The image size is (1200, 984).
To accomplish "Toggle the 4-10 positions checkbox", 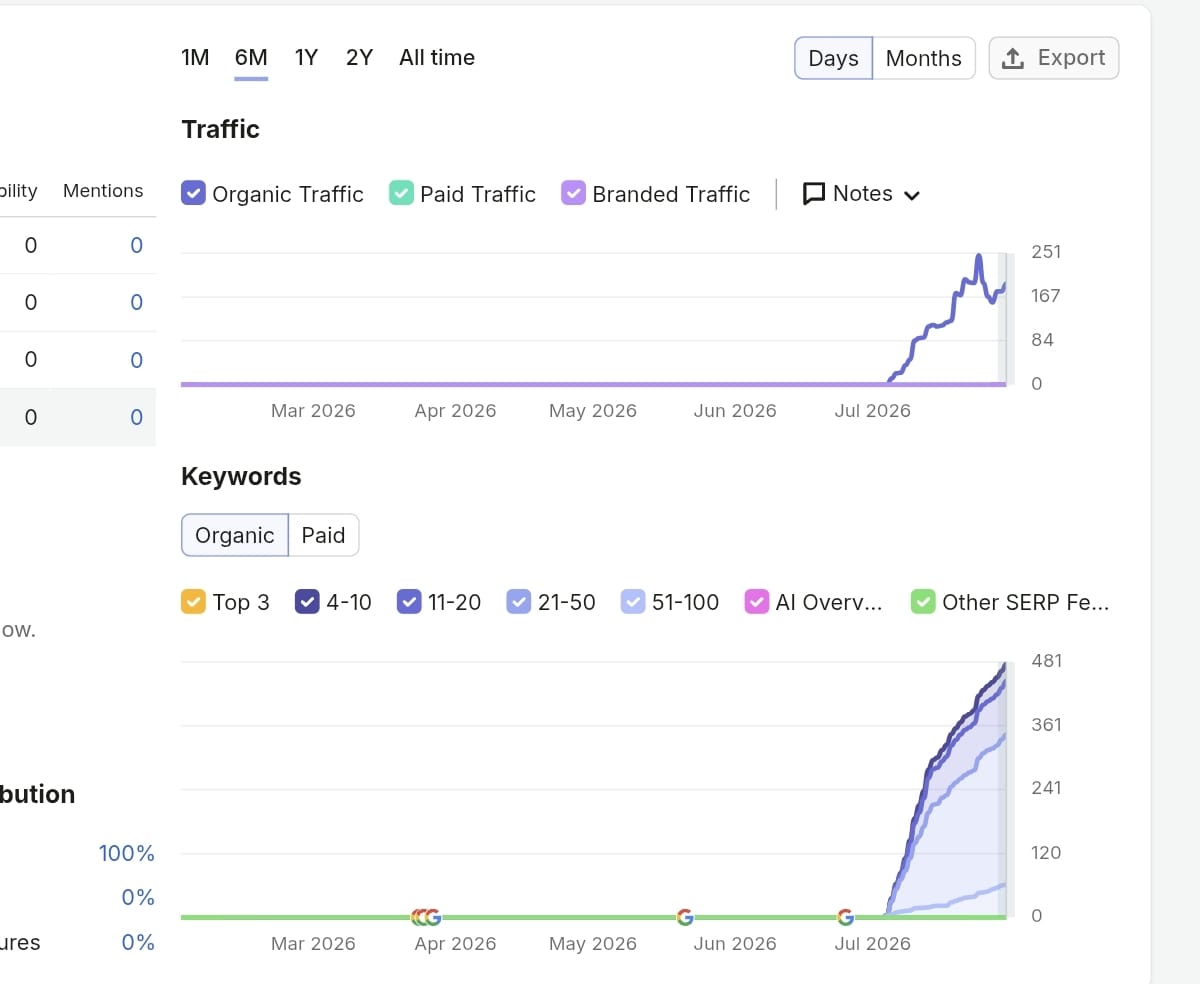I will coord(307,602).
